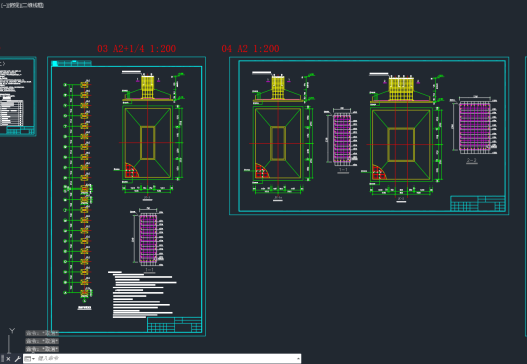This screenshot has height=364, width=527.
Task: Select red title text "03 A2+1/4 1:200"
Action: (x=136, y=49)
